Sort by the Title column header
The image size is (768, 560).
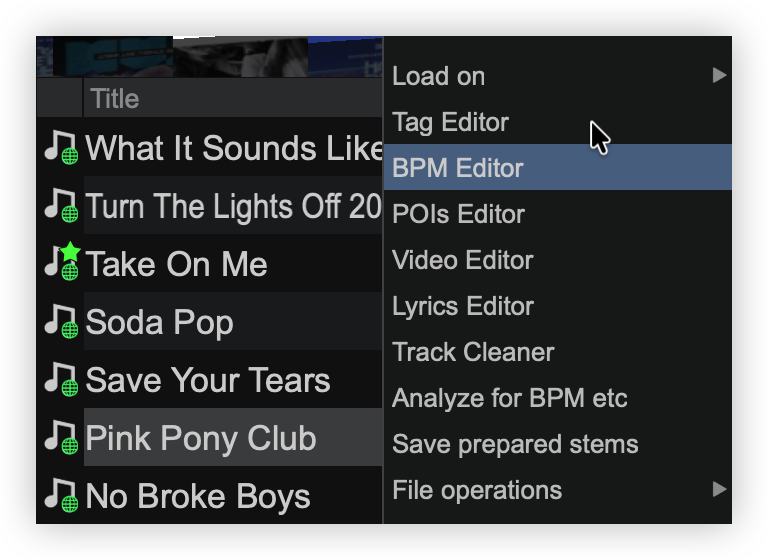(115, 98)
